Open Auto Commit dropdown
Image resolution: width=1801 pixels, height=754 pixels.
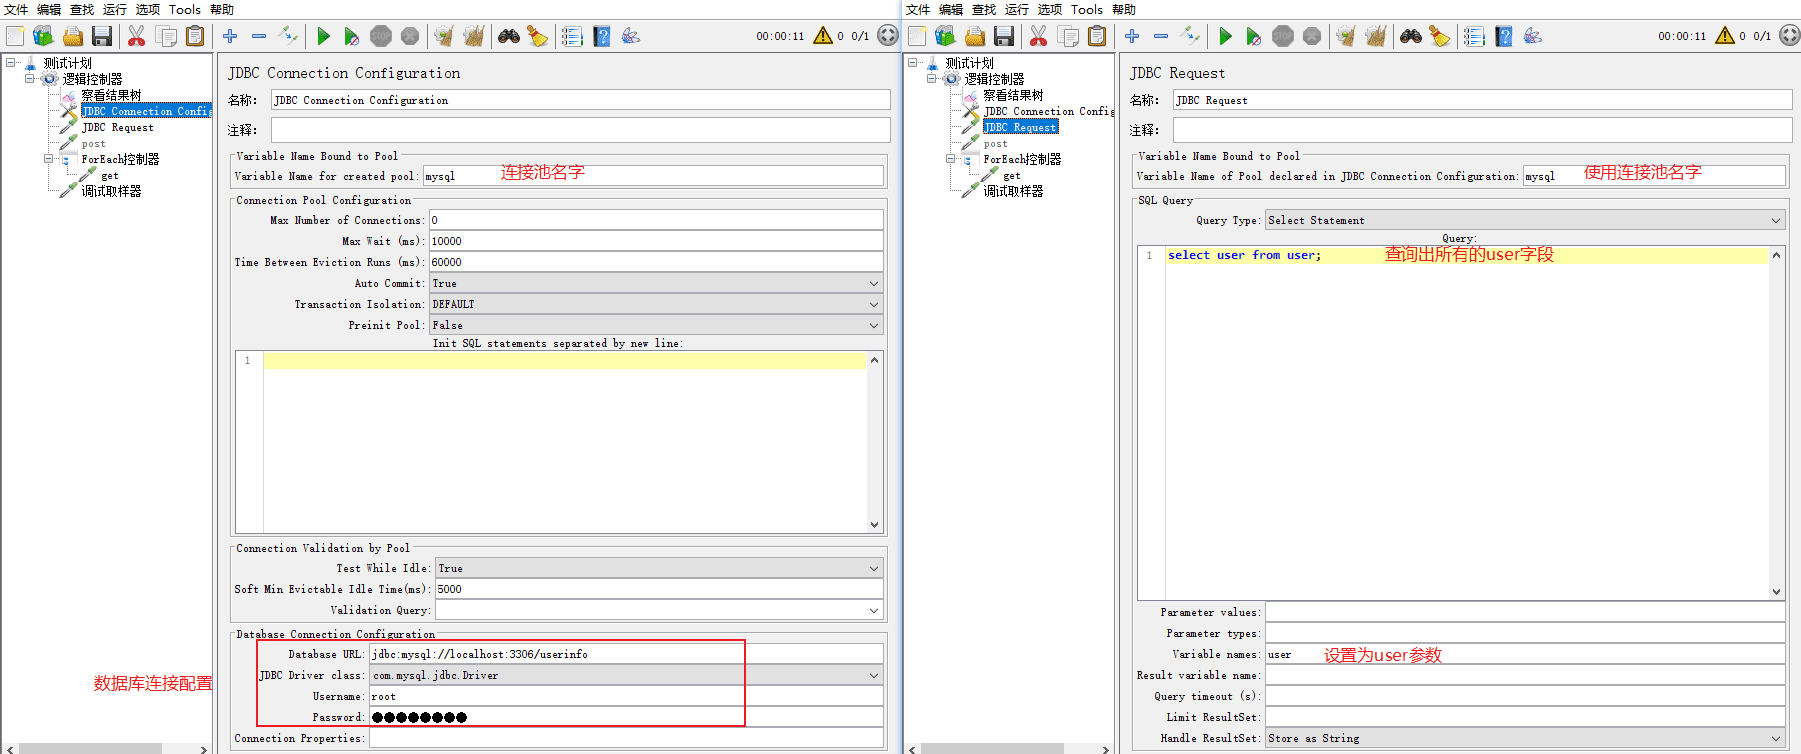pos(656,283)
